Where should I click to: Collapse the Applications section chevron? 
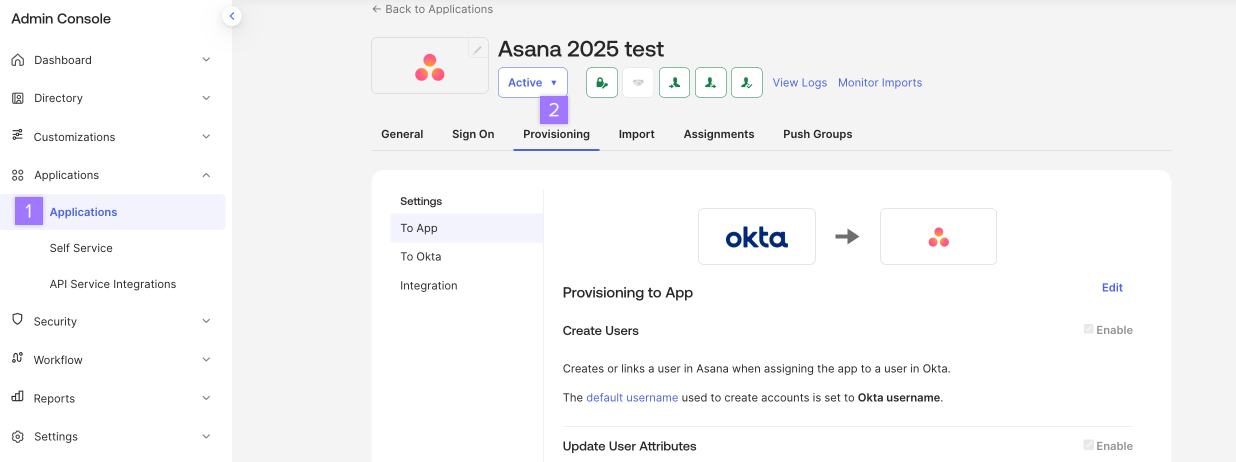click(x=206, y=175)
